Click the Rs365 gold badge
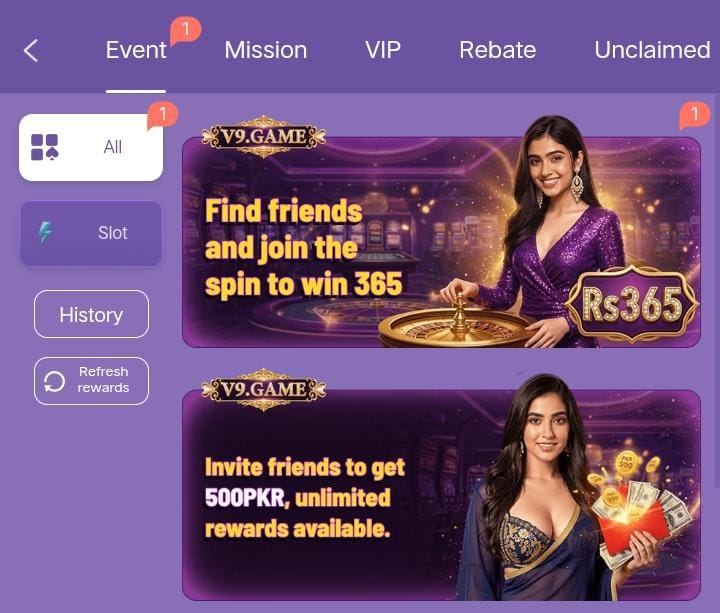The width and height of the screenshot is (720, 613). coord(632,304)
